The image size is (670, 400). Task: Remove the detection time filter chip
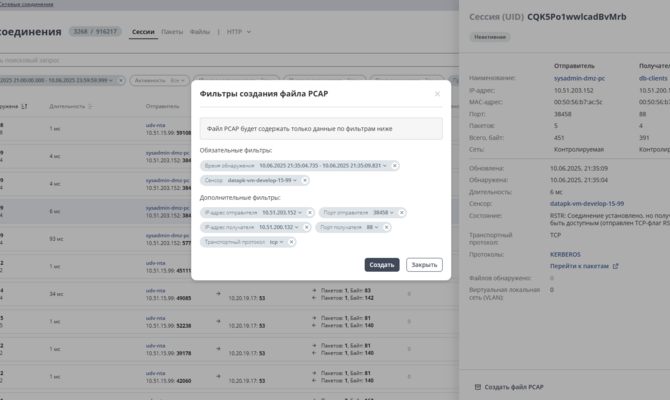(x=395, y=166)
